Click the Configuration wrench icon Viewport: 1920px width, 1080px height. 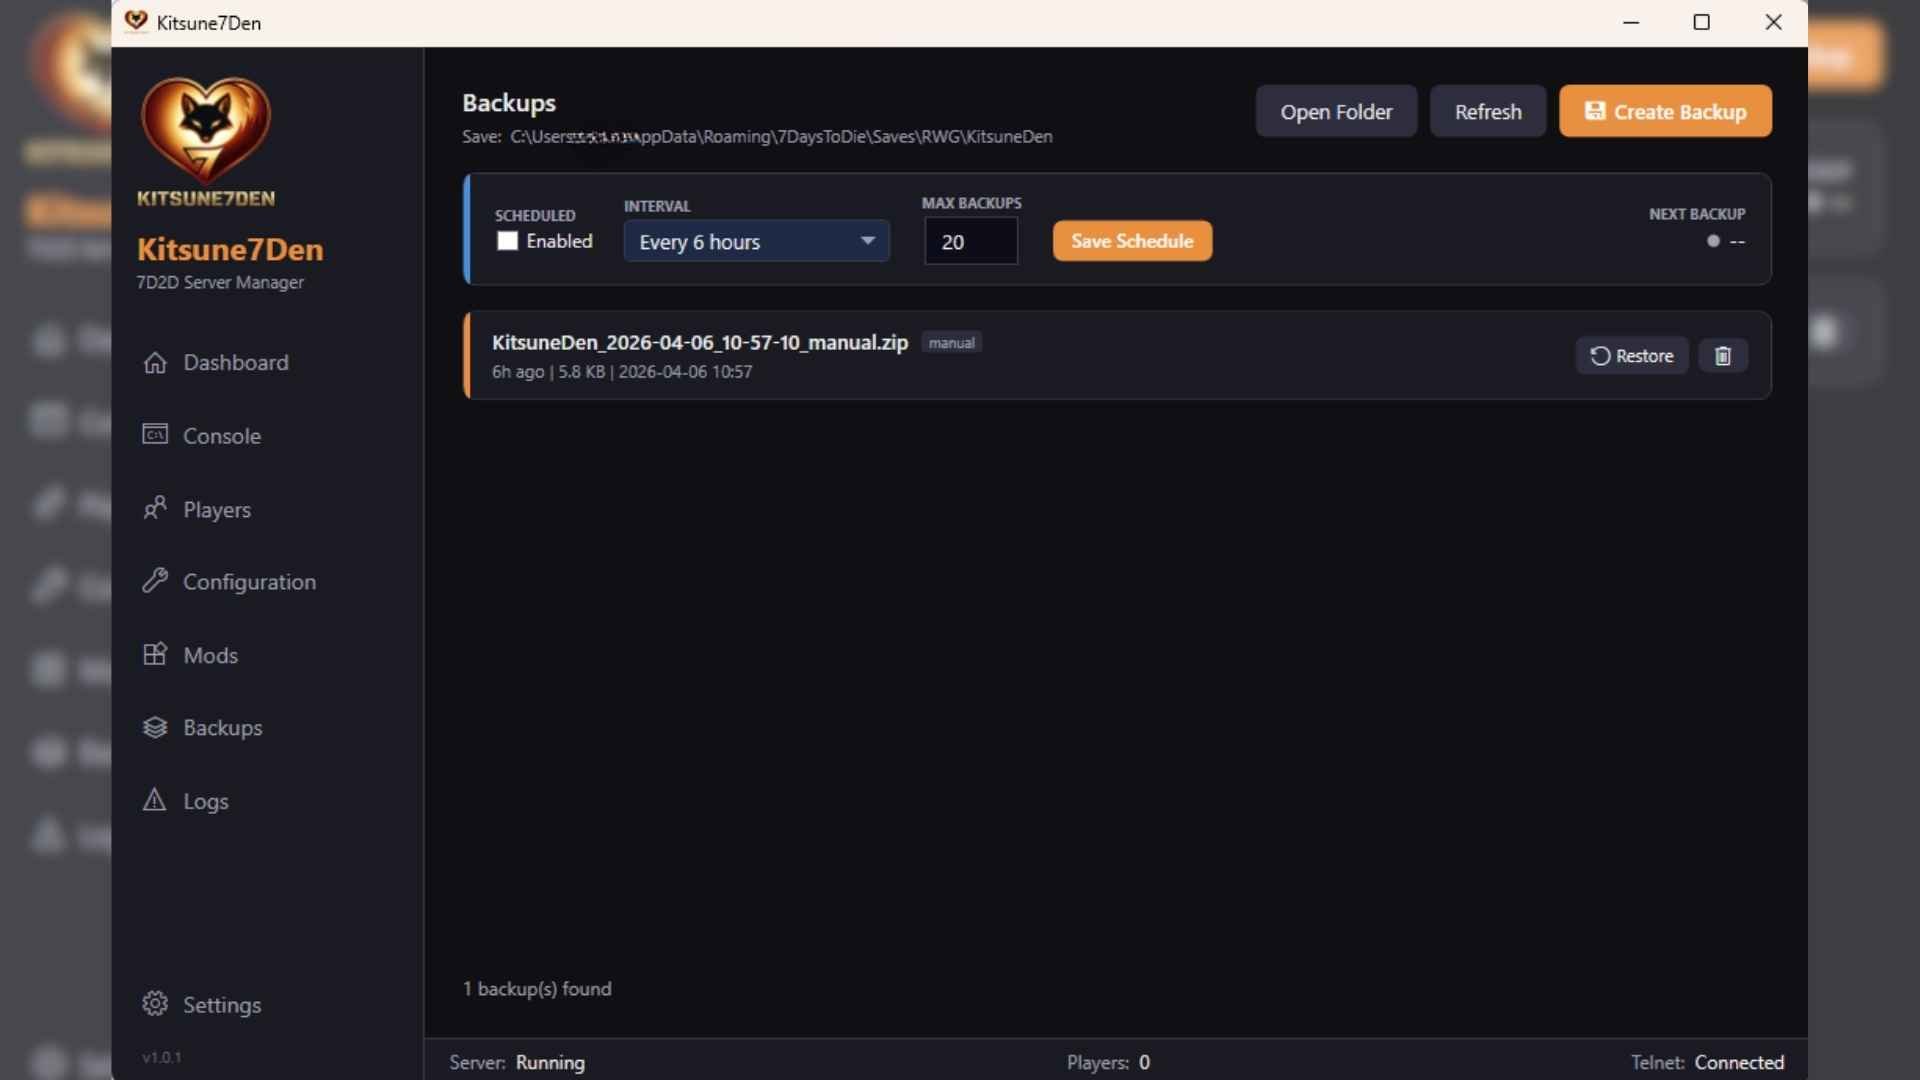coord(155,581)
